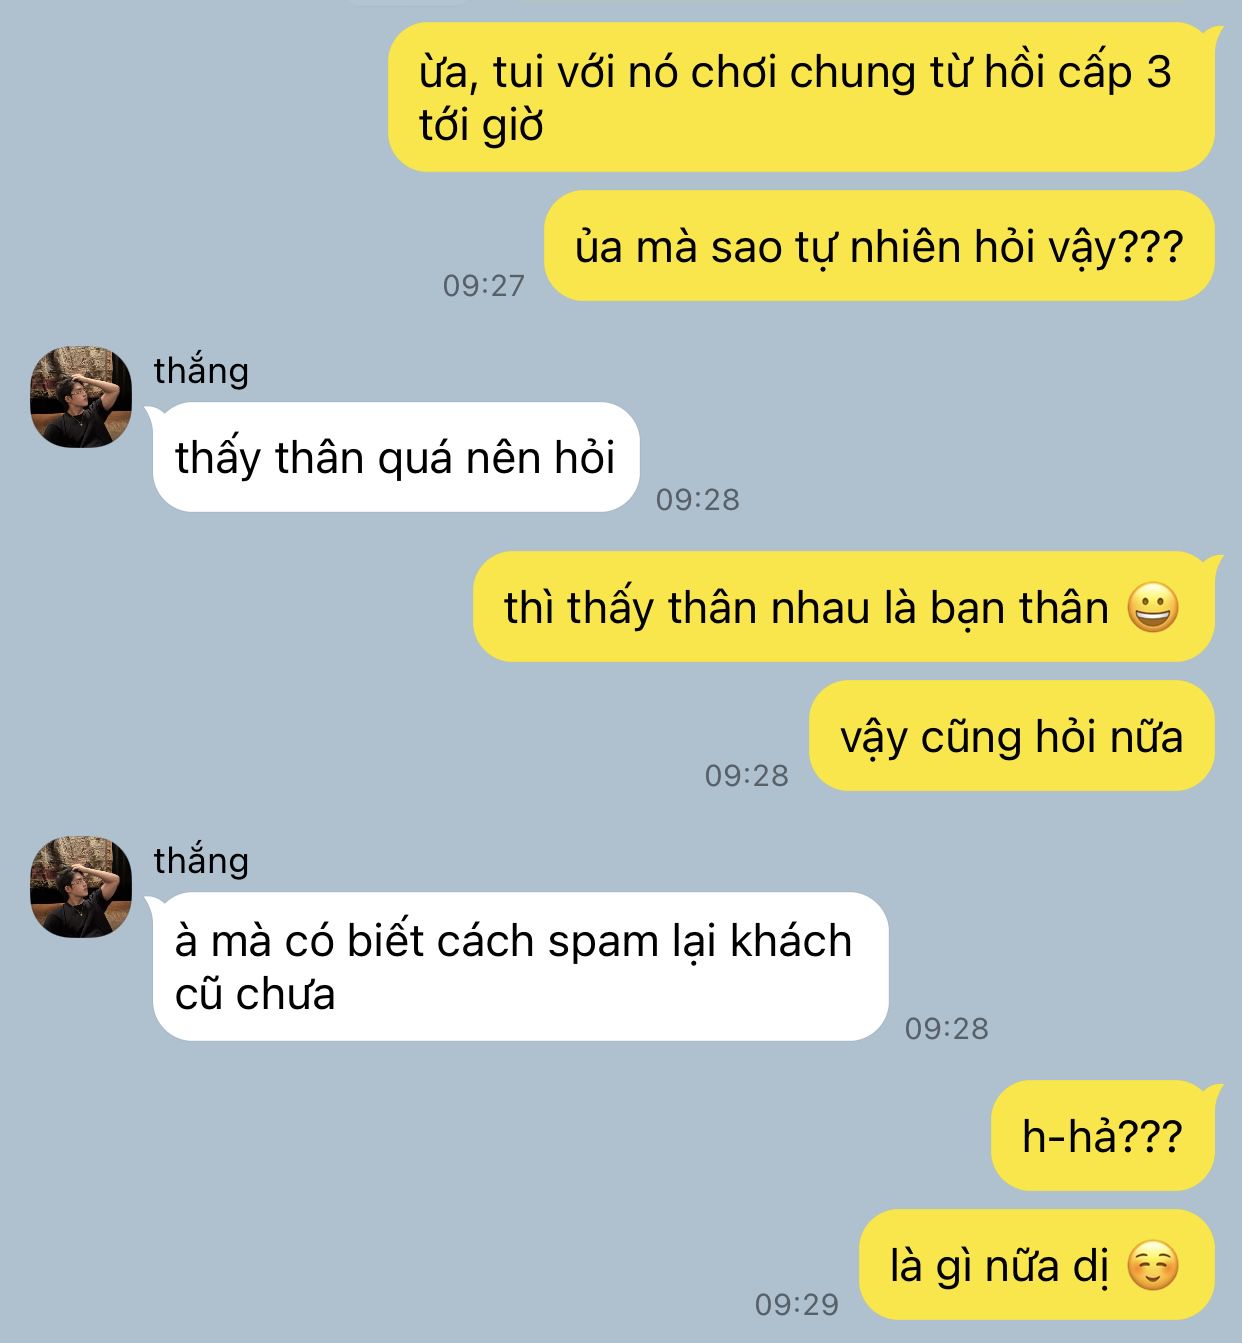Click the 09:28 timestamp after 'nên hỏi'

click(698, 499)
